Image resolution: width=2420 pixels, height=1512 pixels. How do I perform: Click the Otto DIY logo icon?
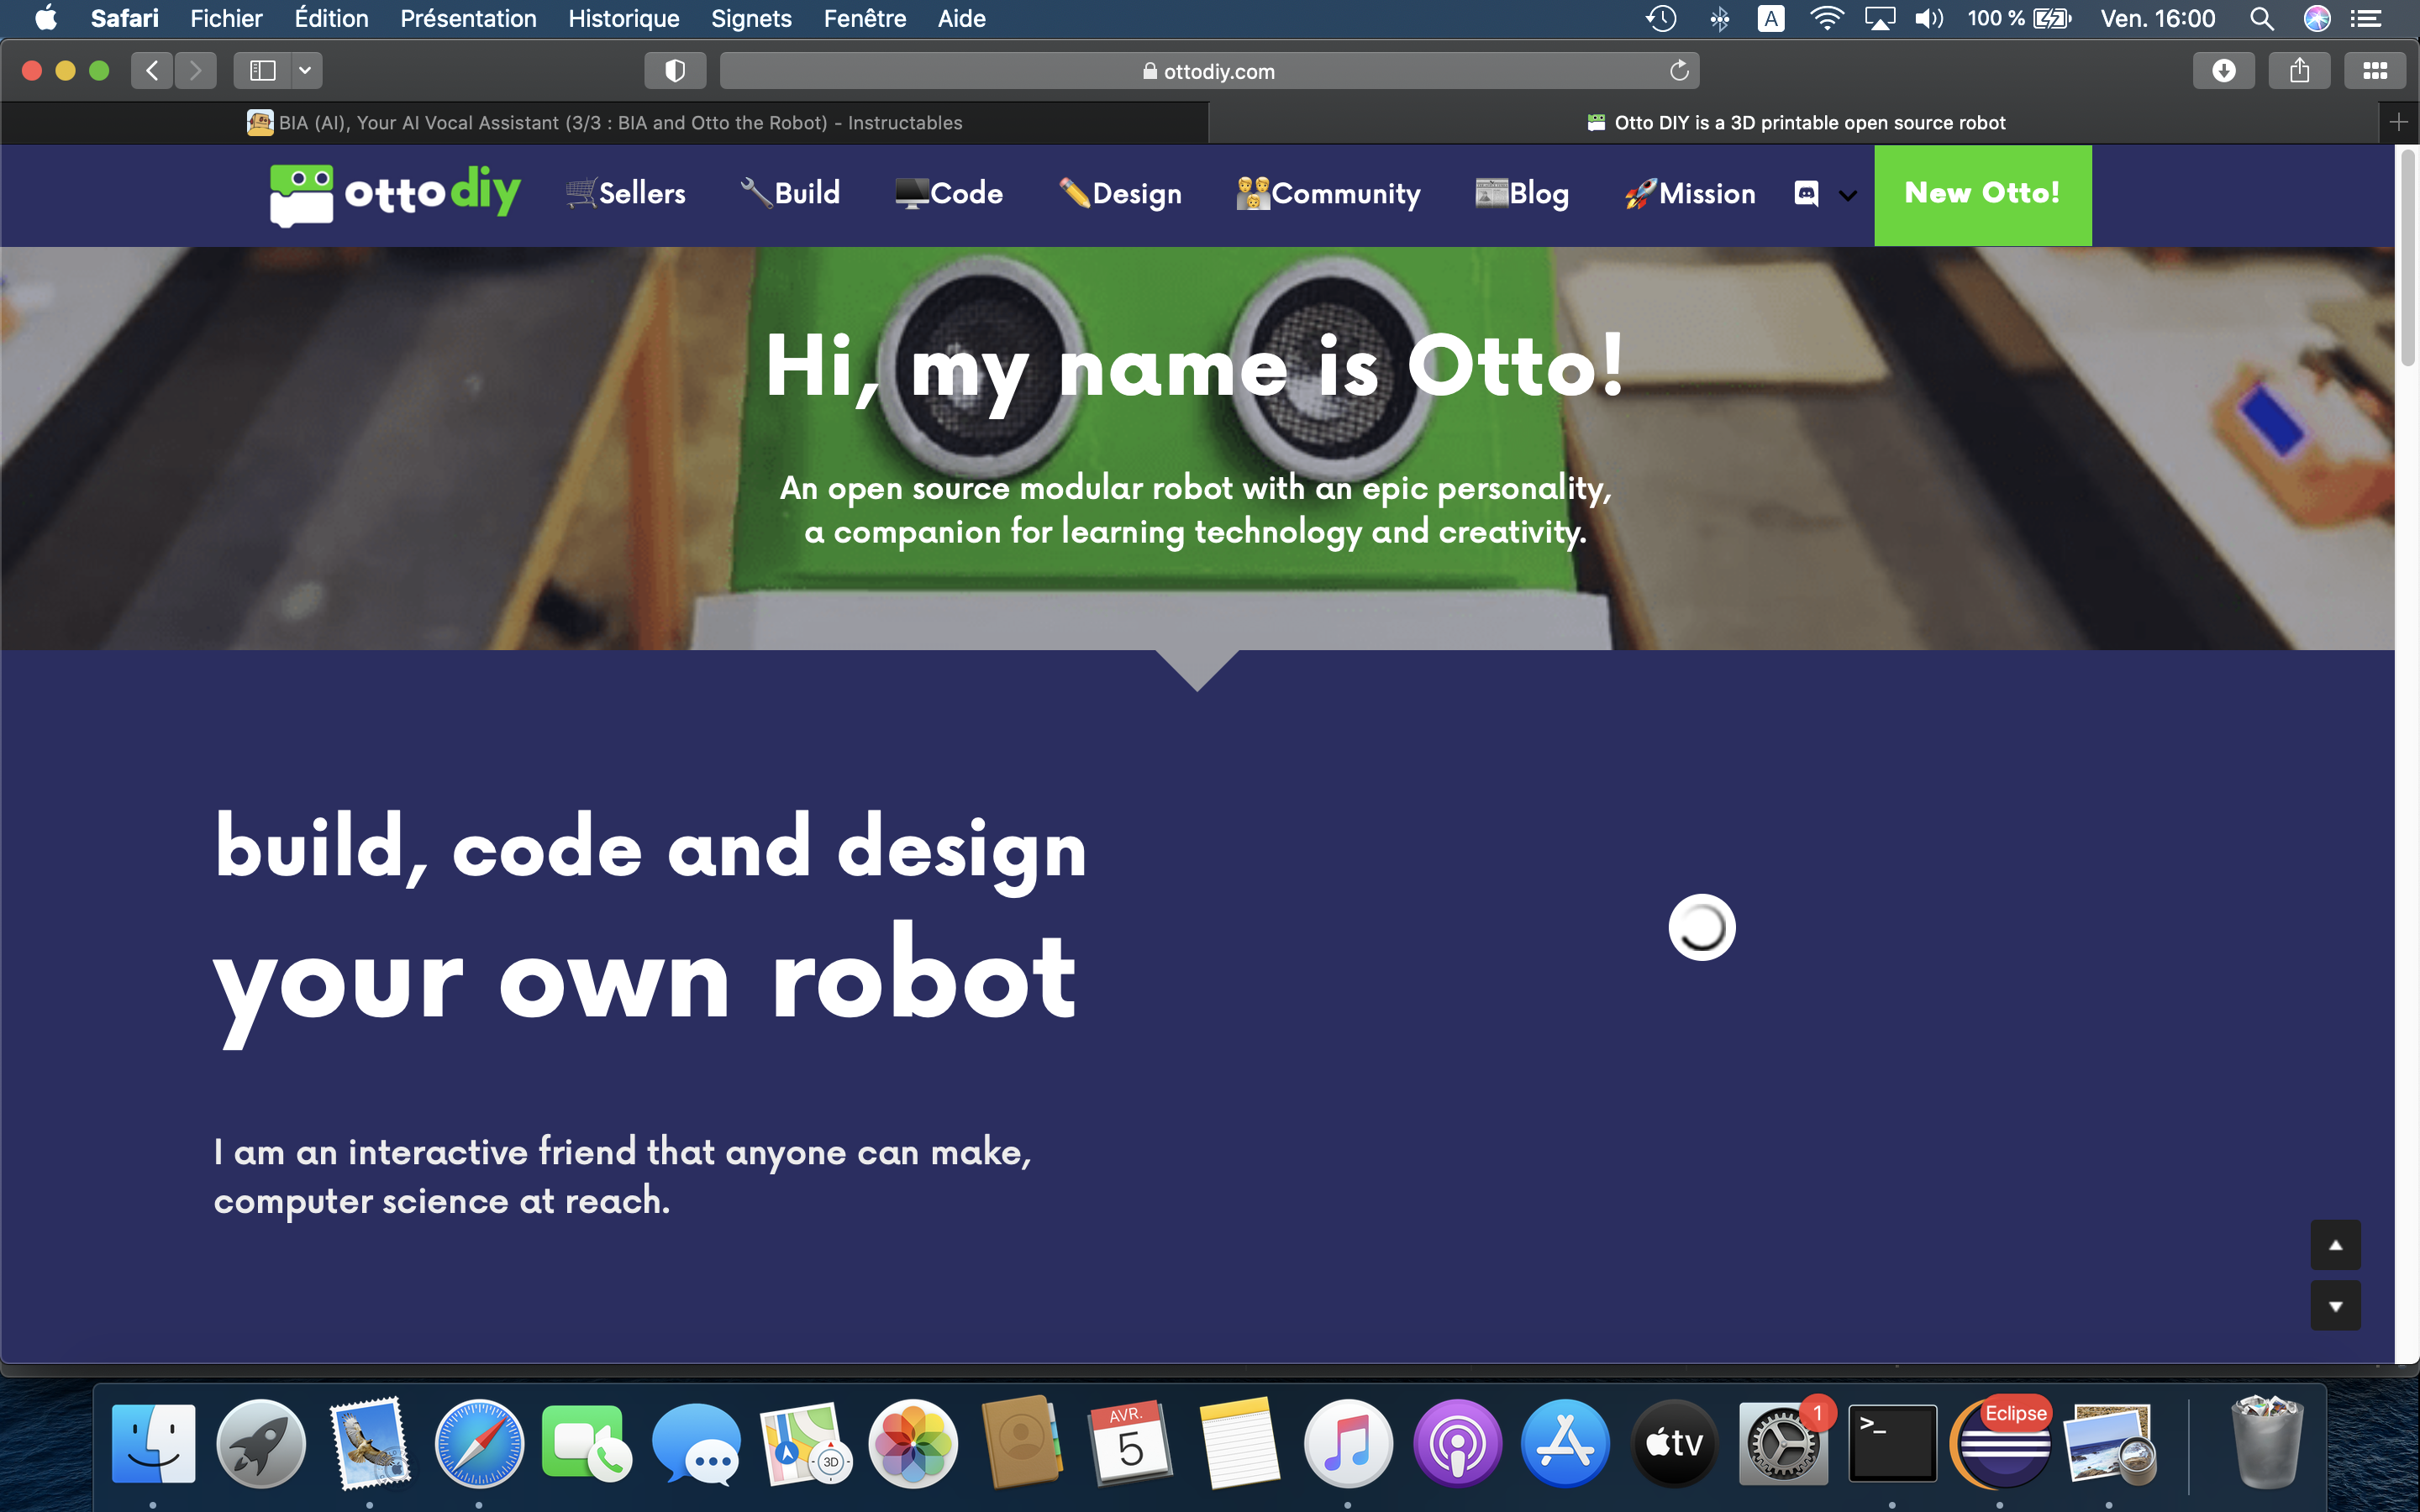click(x=300, y=193)
